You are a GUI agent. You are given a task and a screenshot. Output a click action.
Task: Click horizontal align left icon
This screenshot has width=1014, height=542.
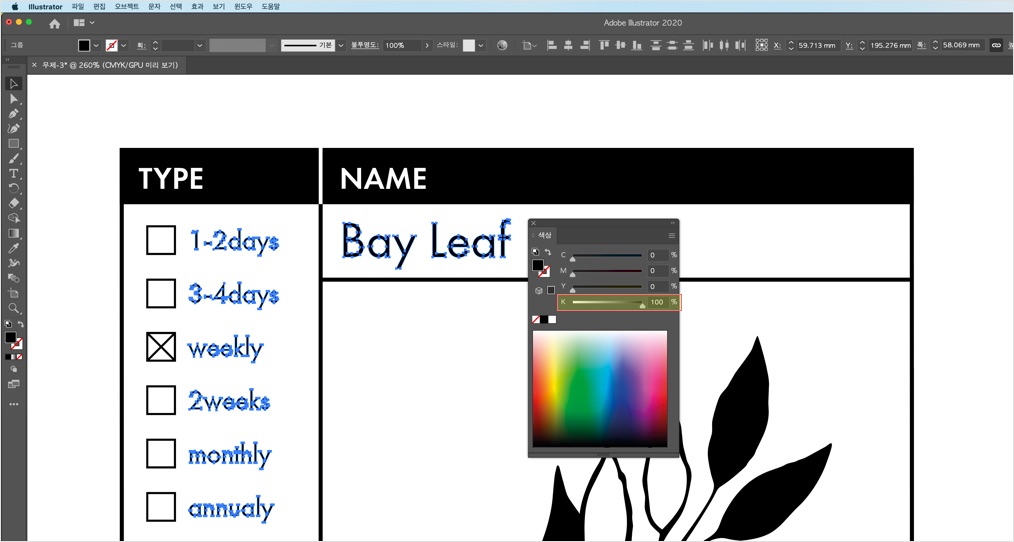click(552, 45)
